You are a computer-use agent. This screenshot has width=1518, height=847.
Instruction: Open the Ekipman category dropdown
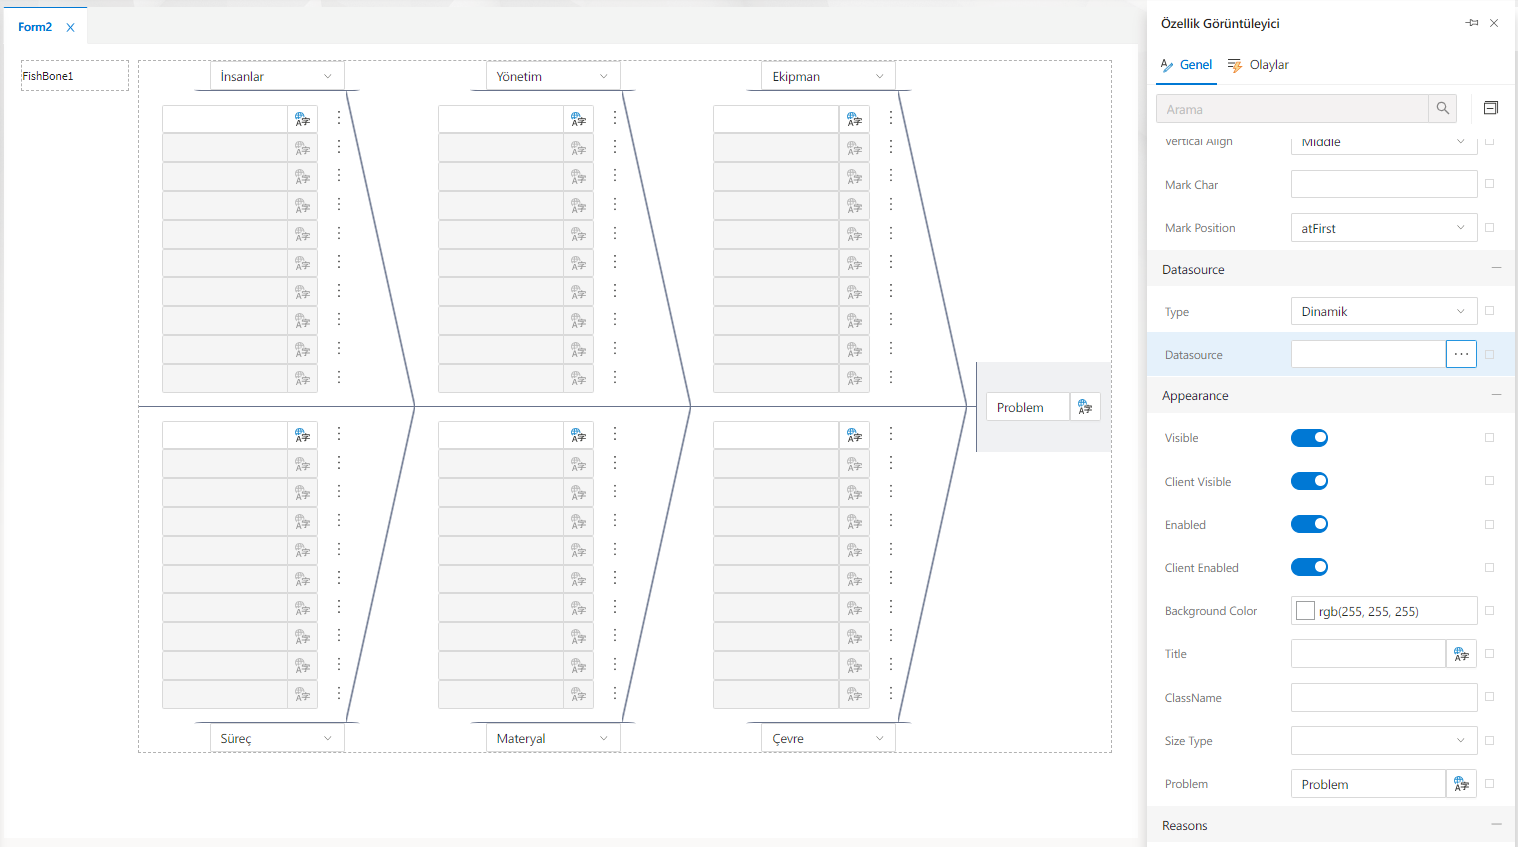pos(829,76)
